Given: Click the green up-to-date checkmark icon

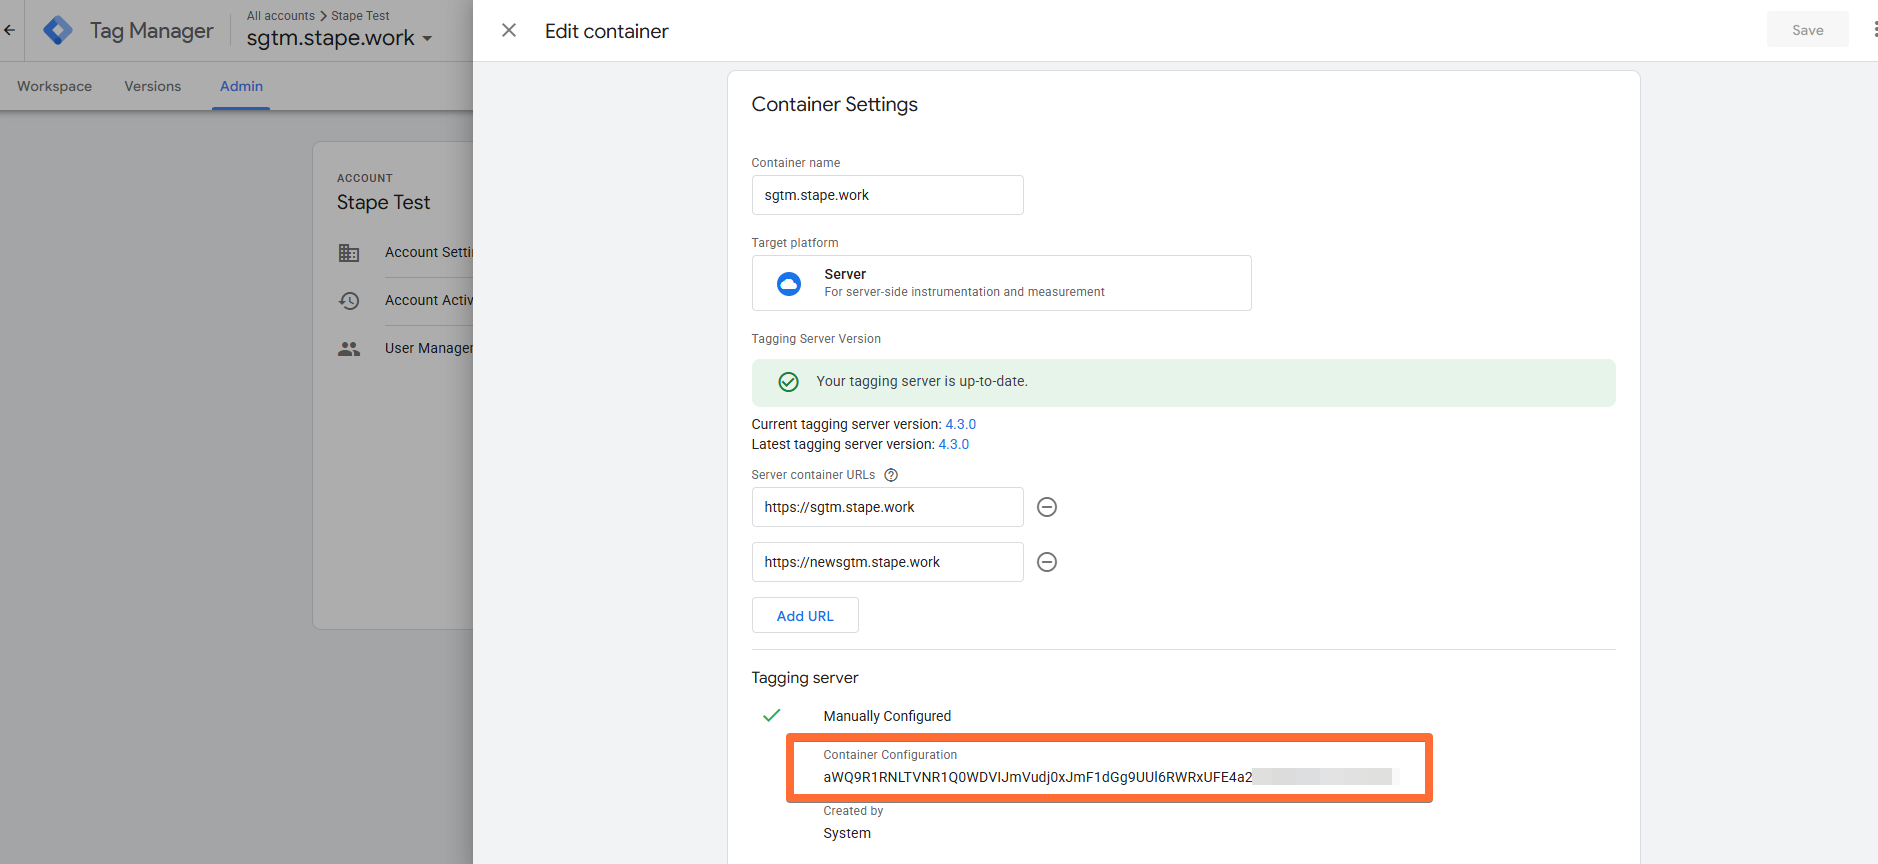Looking at the screenshot, I should click(789, 382).
